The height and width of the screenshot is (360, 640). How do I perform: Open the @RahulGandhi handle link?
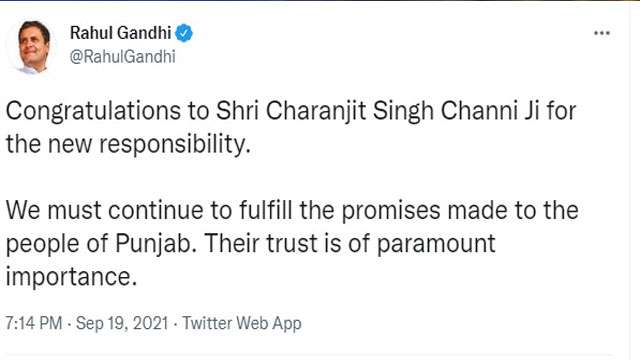coord(123,56)
